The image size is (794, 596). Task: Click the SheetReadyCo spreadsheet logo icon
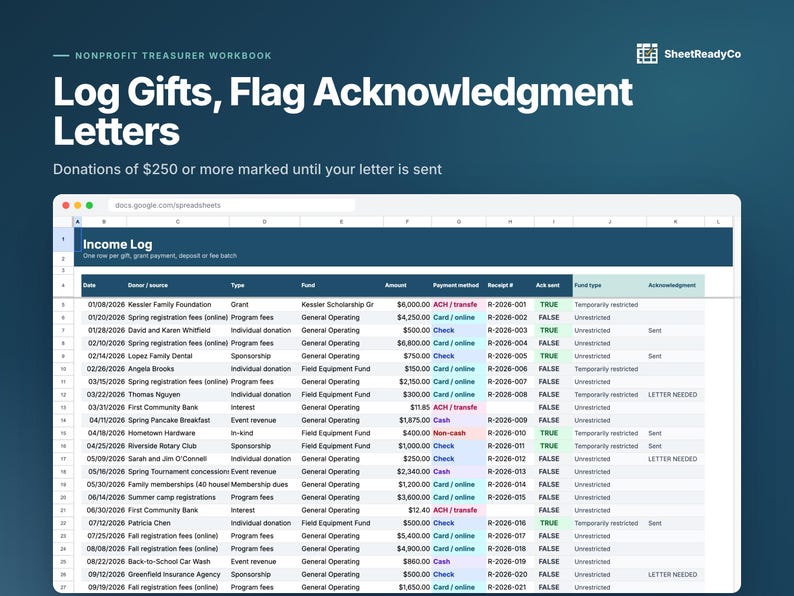tap(647, 54)
